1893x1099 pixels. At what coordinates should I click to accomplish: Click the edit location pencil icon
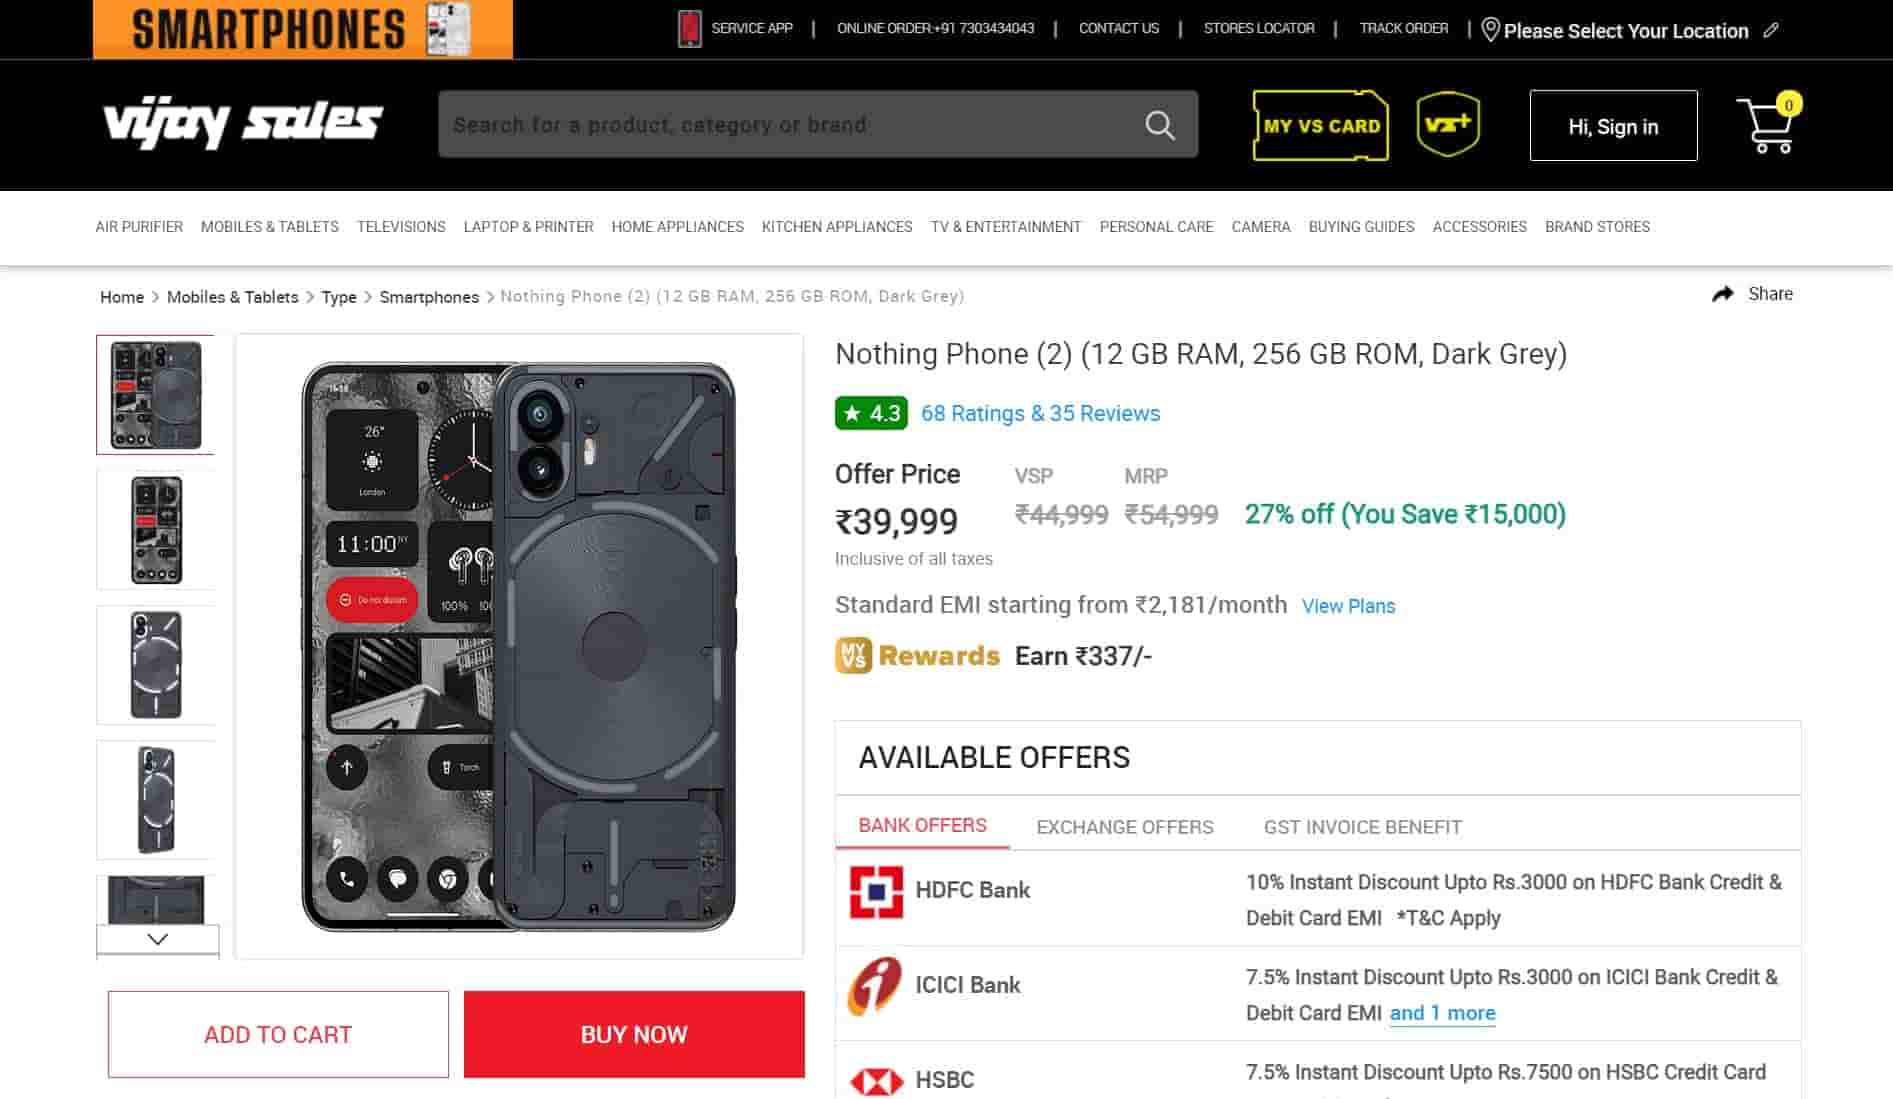pyautogui.click(x=1771, y=30)
